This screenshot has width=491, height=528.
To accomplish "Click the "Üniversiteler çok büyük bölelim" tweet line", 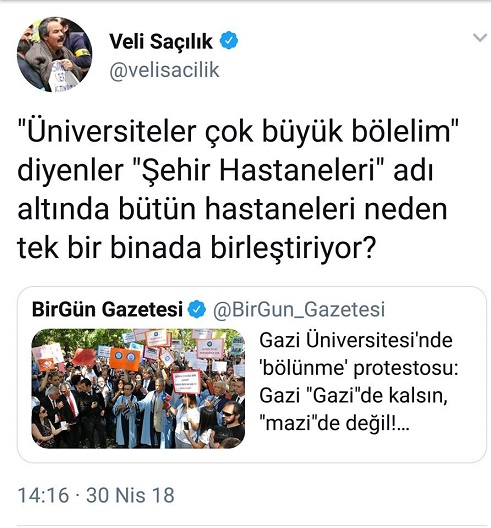I will pyautogui.click(x=238, y=131).
